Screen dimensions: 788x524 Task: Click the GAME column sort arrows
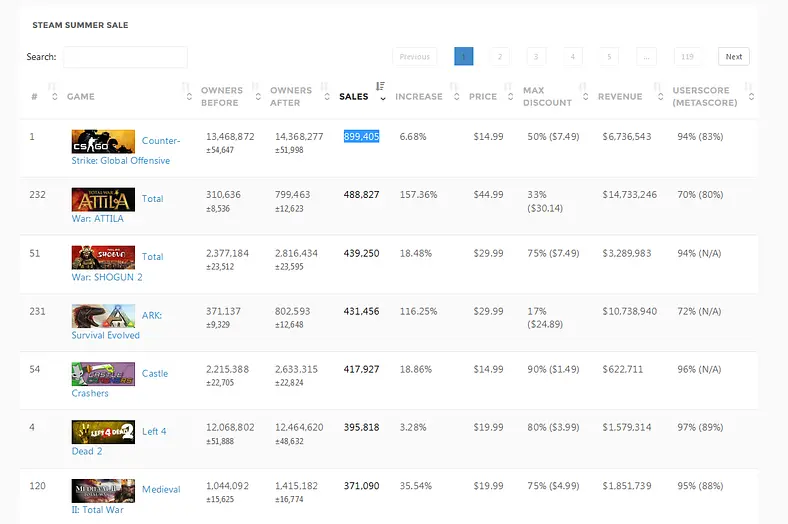tap(189, 96)
